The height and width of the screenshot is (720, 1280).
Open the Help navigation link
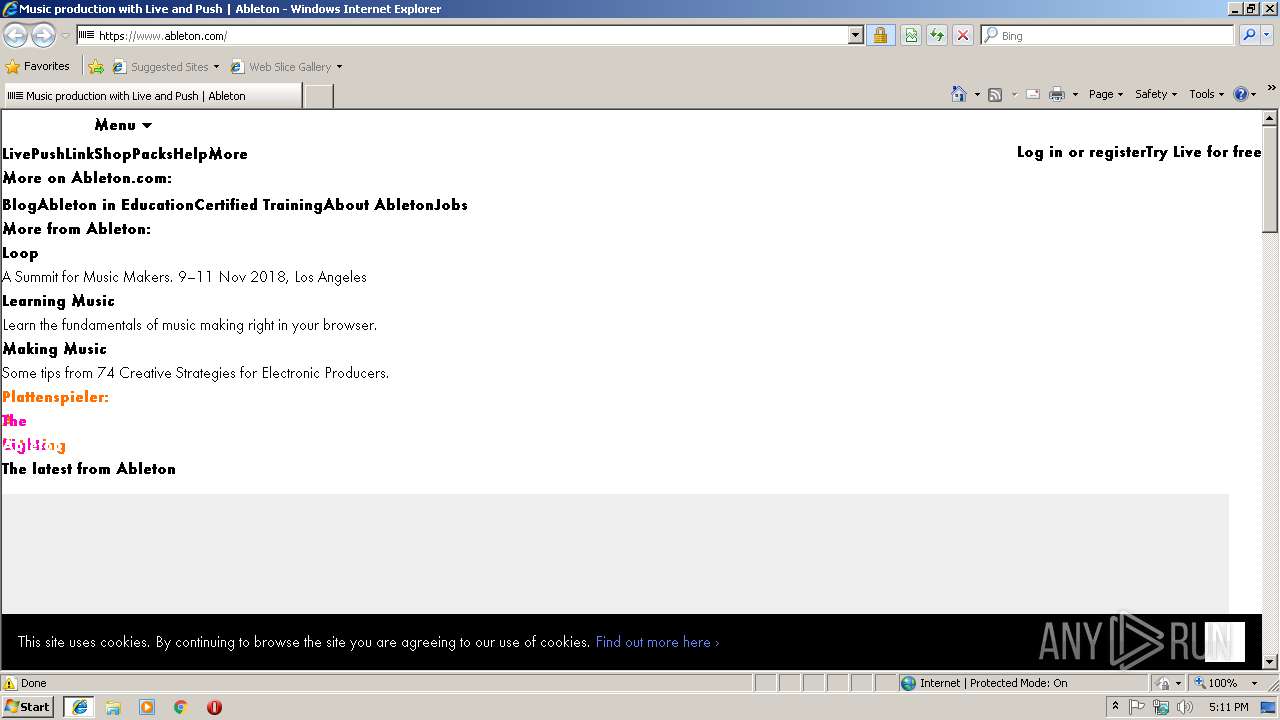190,154
